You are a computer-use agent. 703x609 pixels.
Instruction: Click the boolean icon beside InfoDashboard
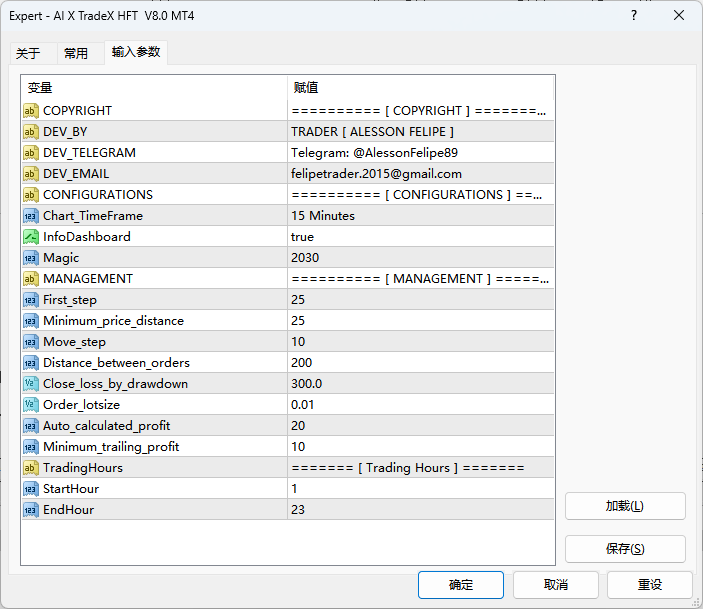click(30, 237)
